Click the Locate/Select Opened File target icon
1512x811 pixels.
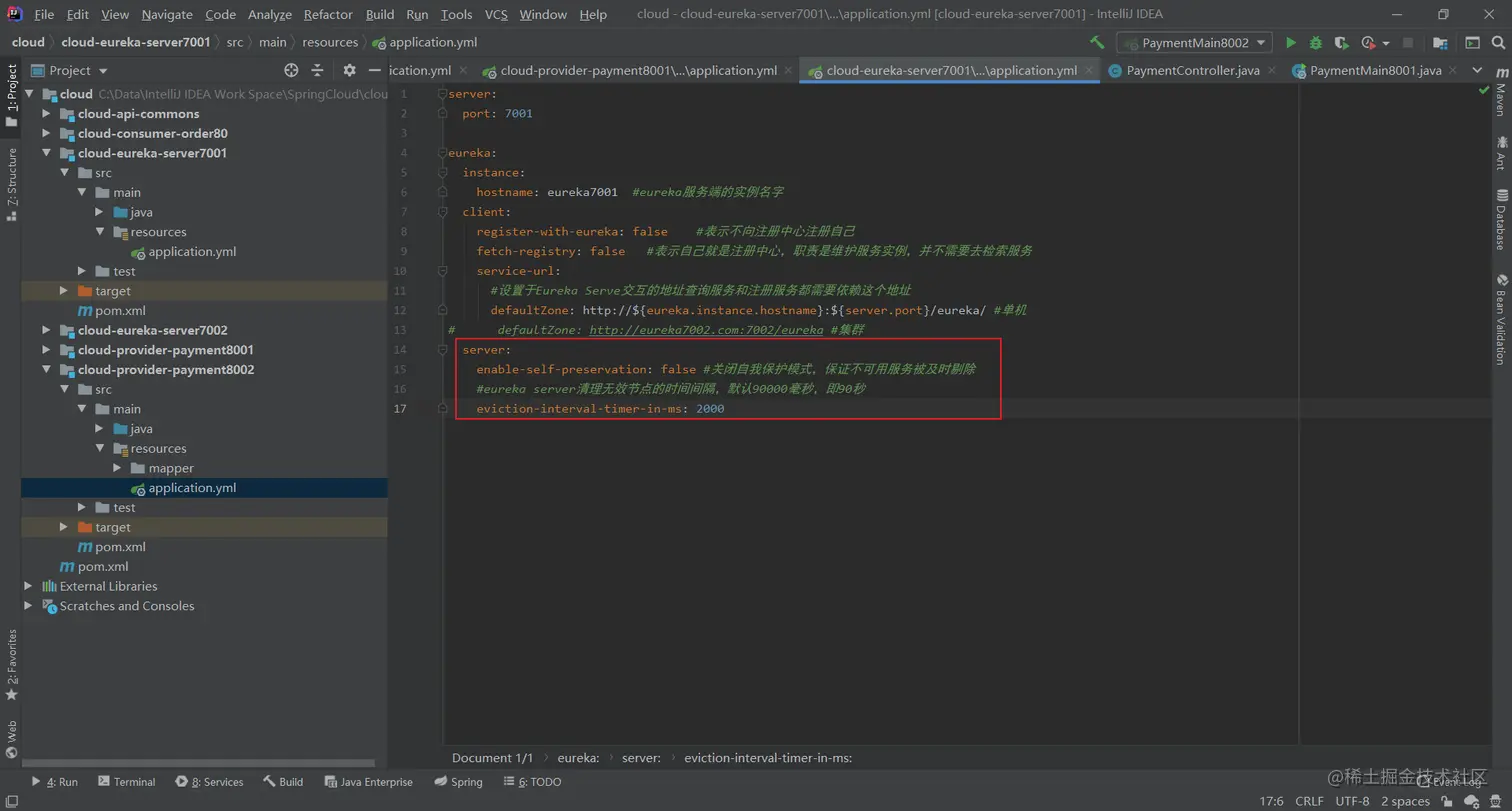click(x=291, y=70)
